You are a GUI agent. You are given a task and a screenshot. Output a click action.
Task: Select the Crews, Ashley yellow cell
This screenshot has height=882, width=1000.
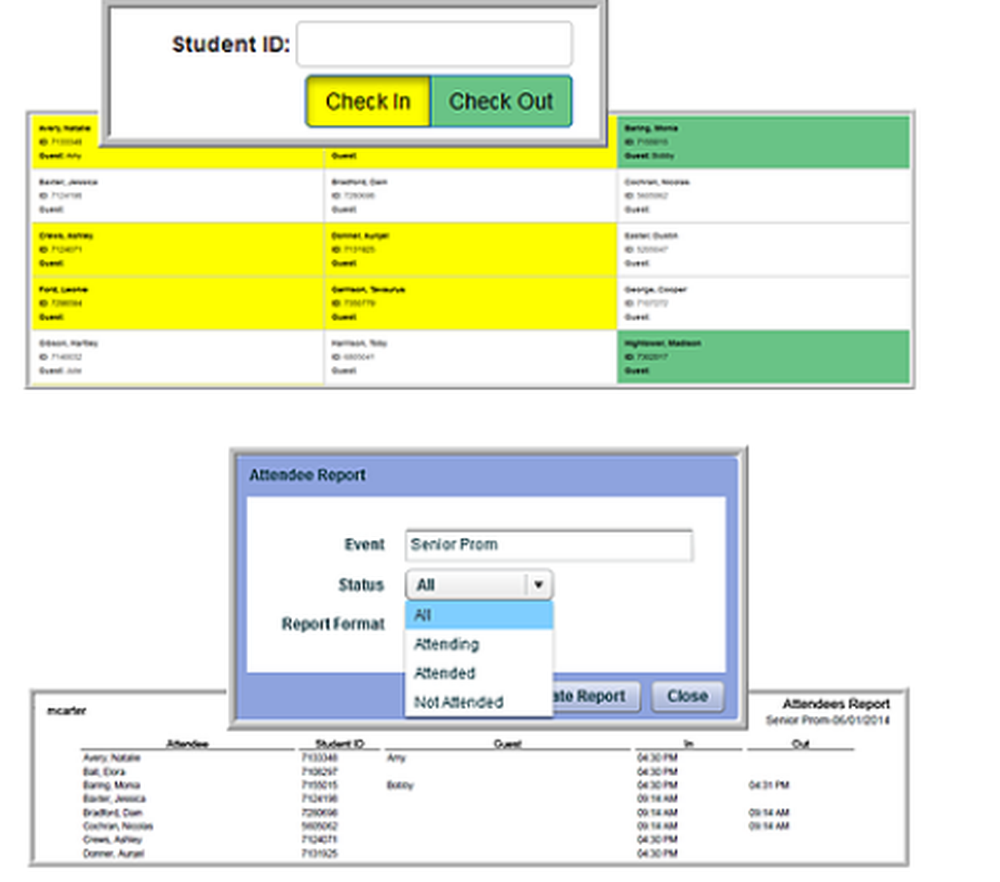click(178, 249)
